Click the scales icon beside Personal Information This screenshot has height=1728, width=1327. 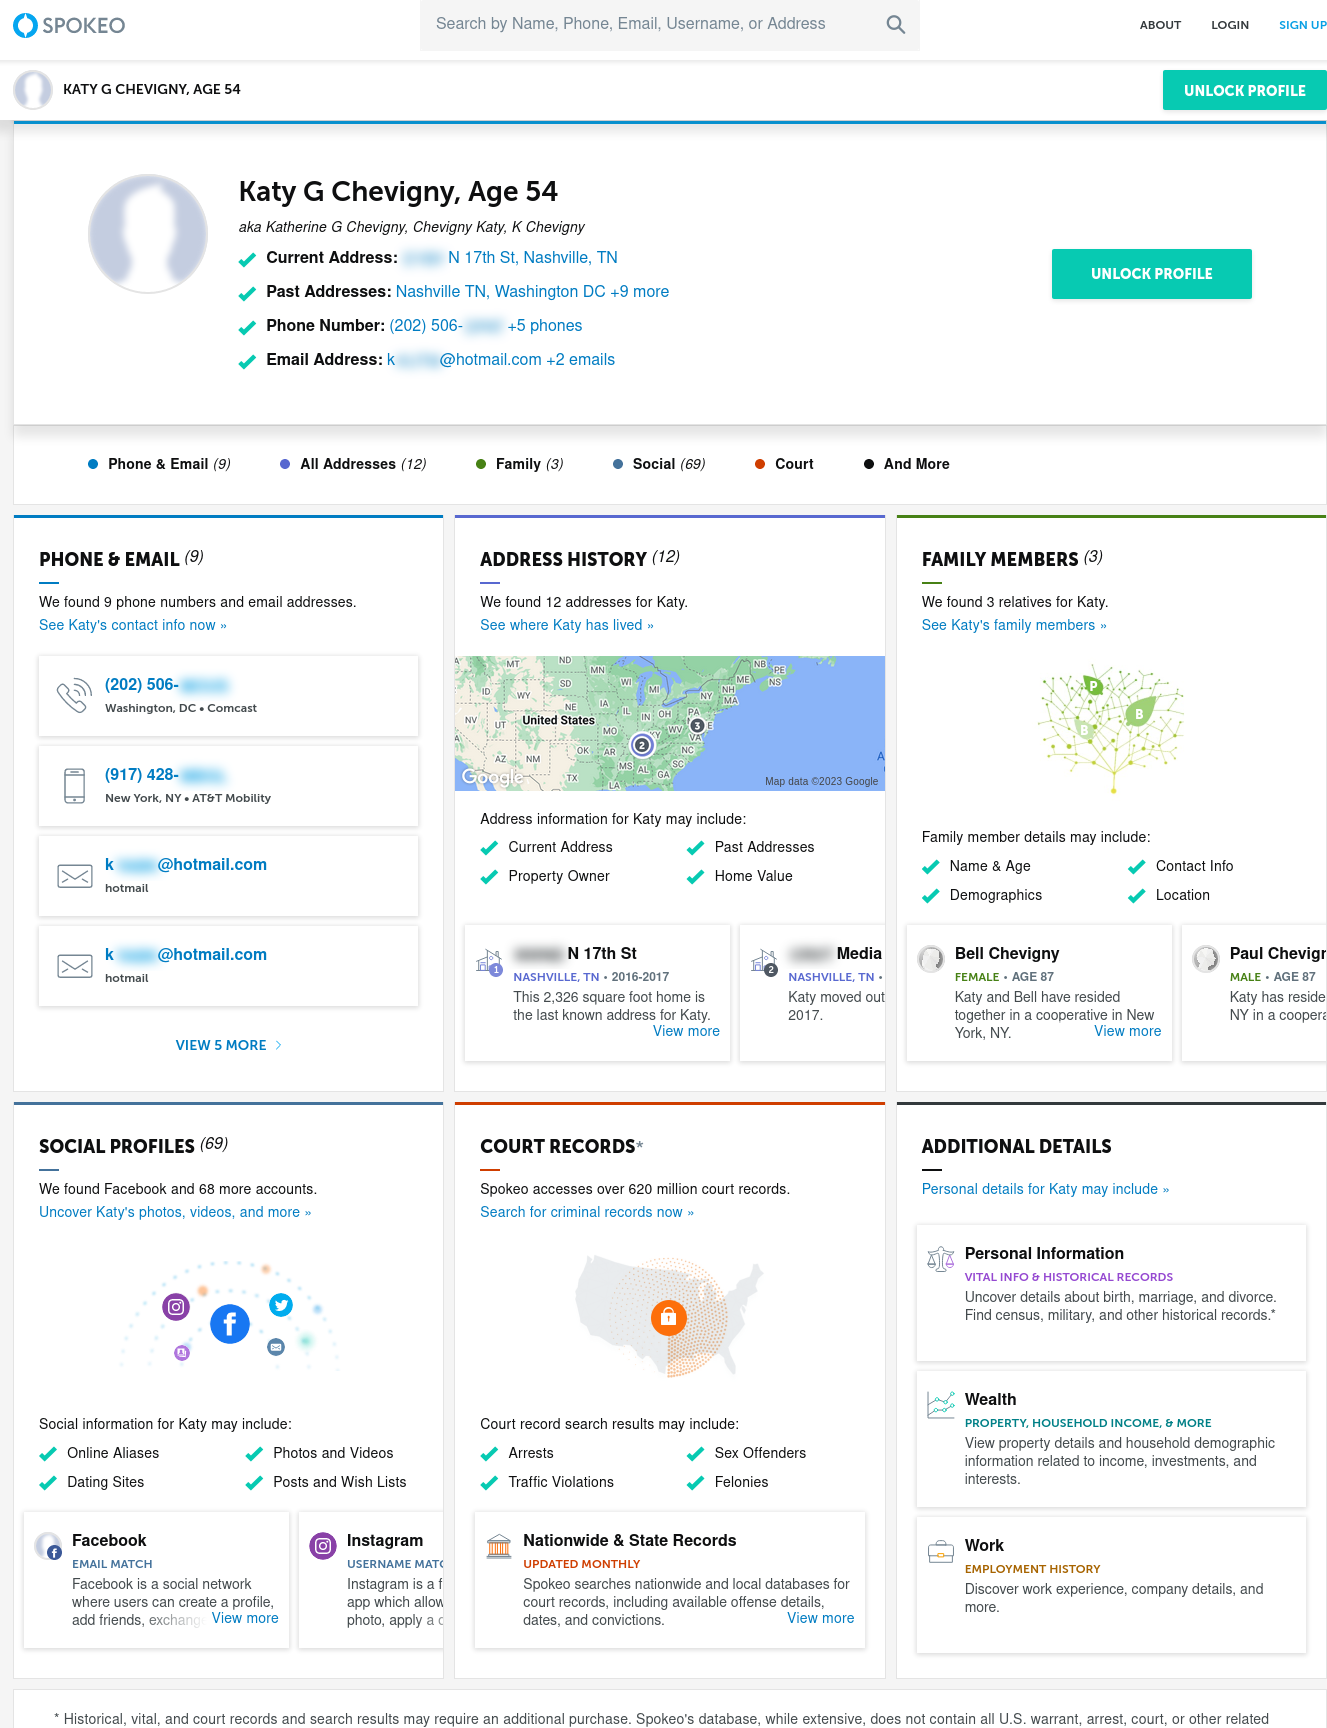[x=940, y=1259]
